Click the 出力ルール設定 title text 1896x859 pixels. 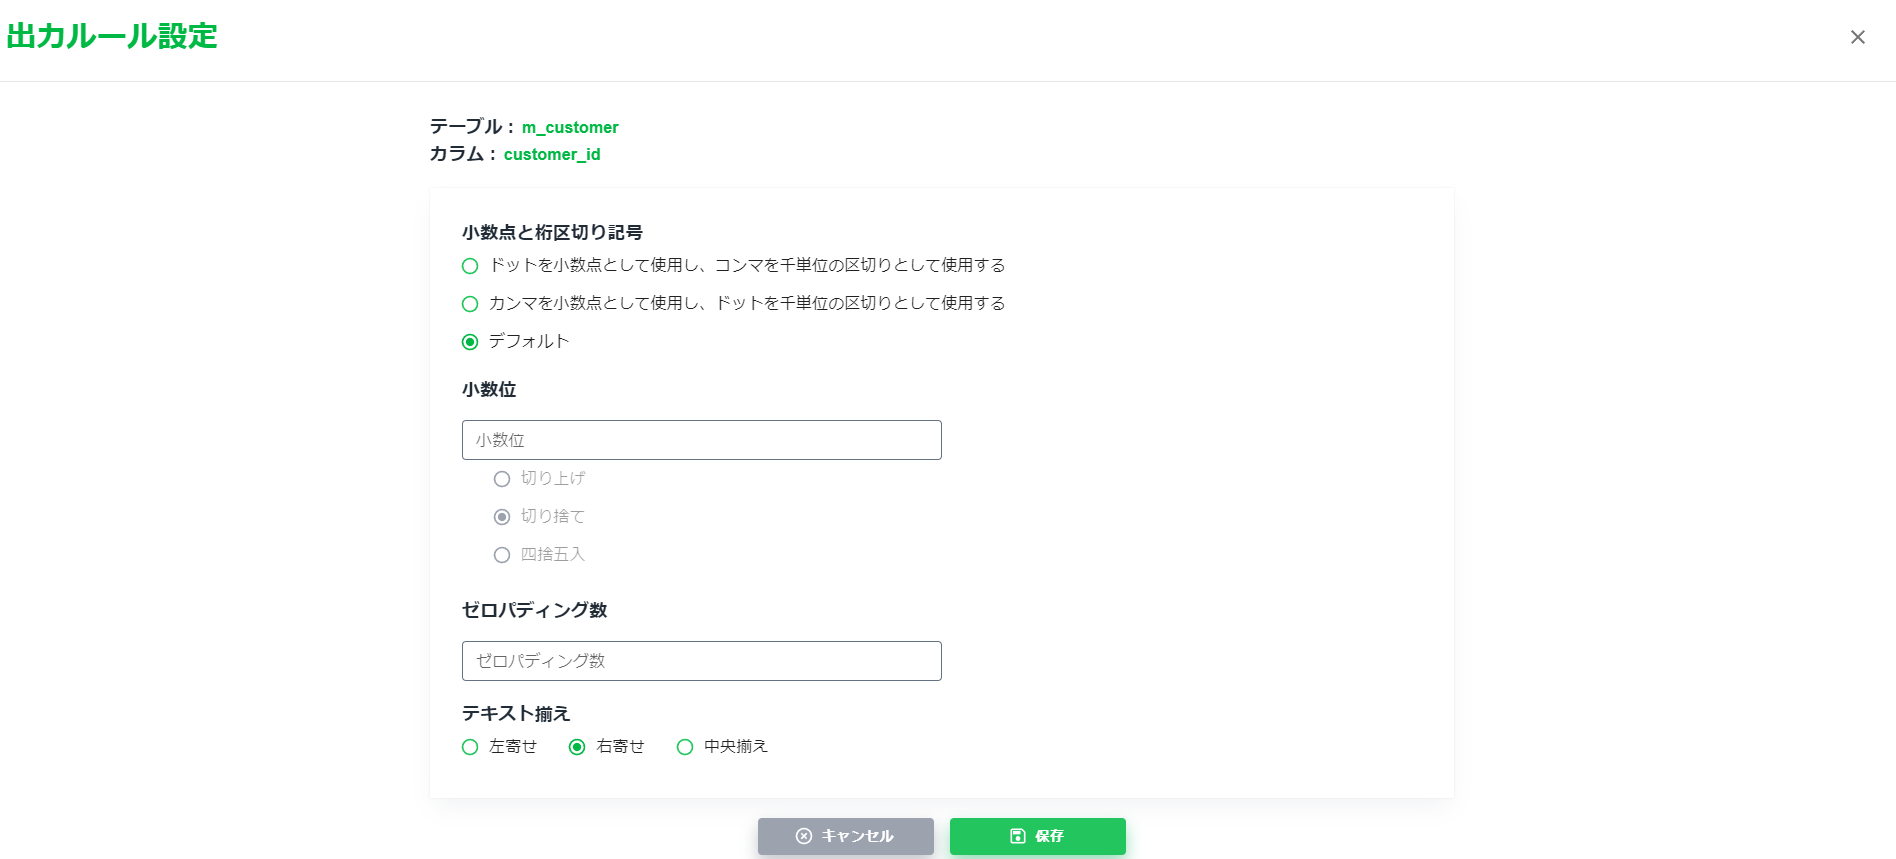112,36
